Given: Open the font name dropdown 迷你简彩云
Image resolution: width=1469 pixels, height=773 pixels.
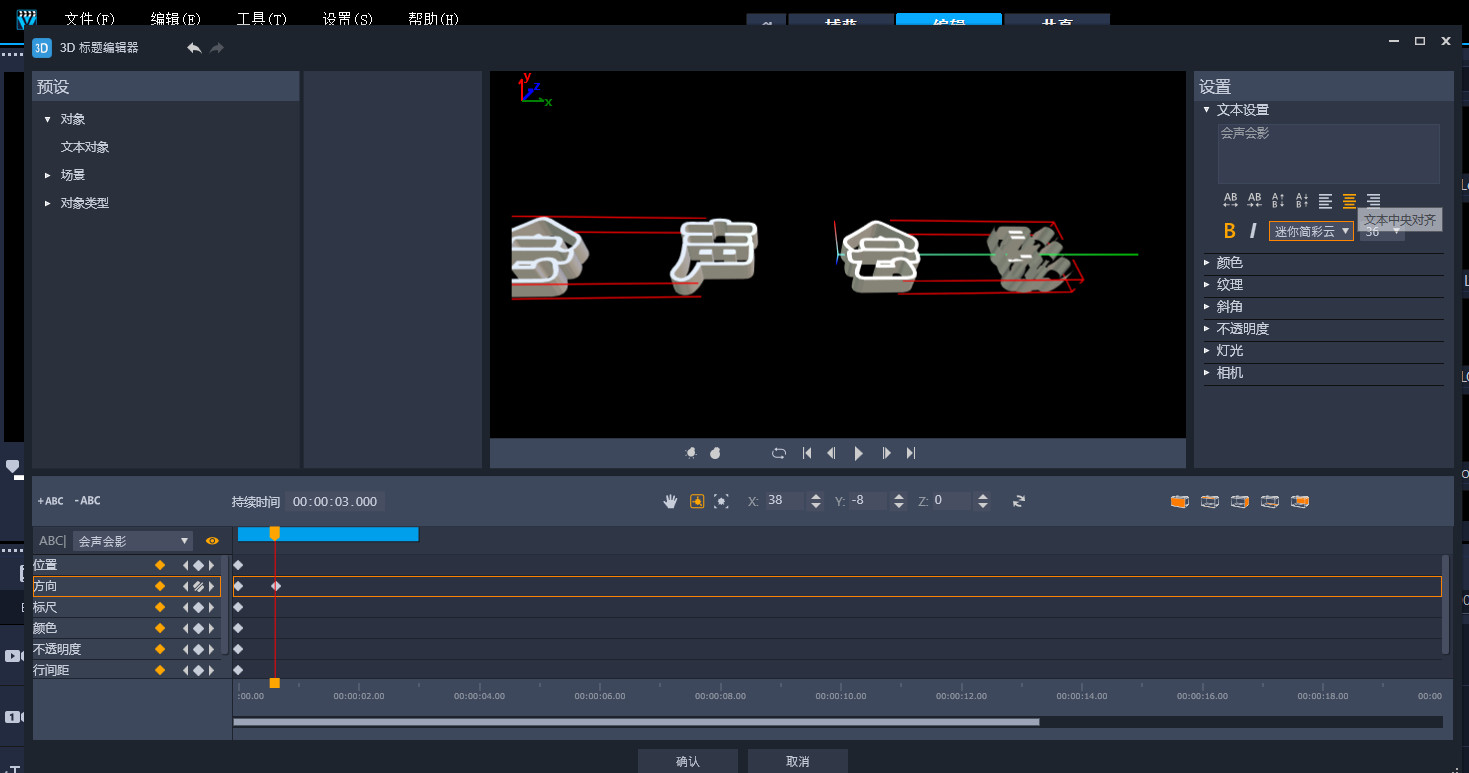Looking at the screenshot, I should click(1311, 231).
